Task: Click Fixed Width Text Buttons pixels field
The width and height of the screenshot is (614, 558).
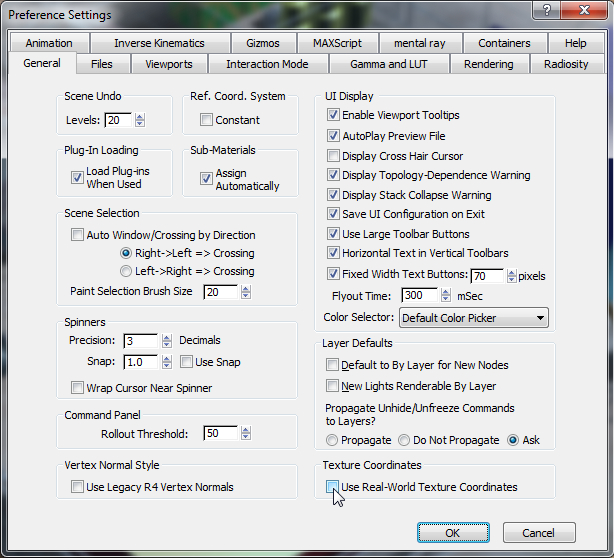Action: (487, 276)
